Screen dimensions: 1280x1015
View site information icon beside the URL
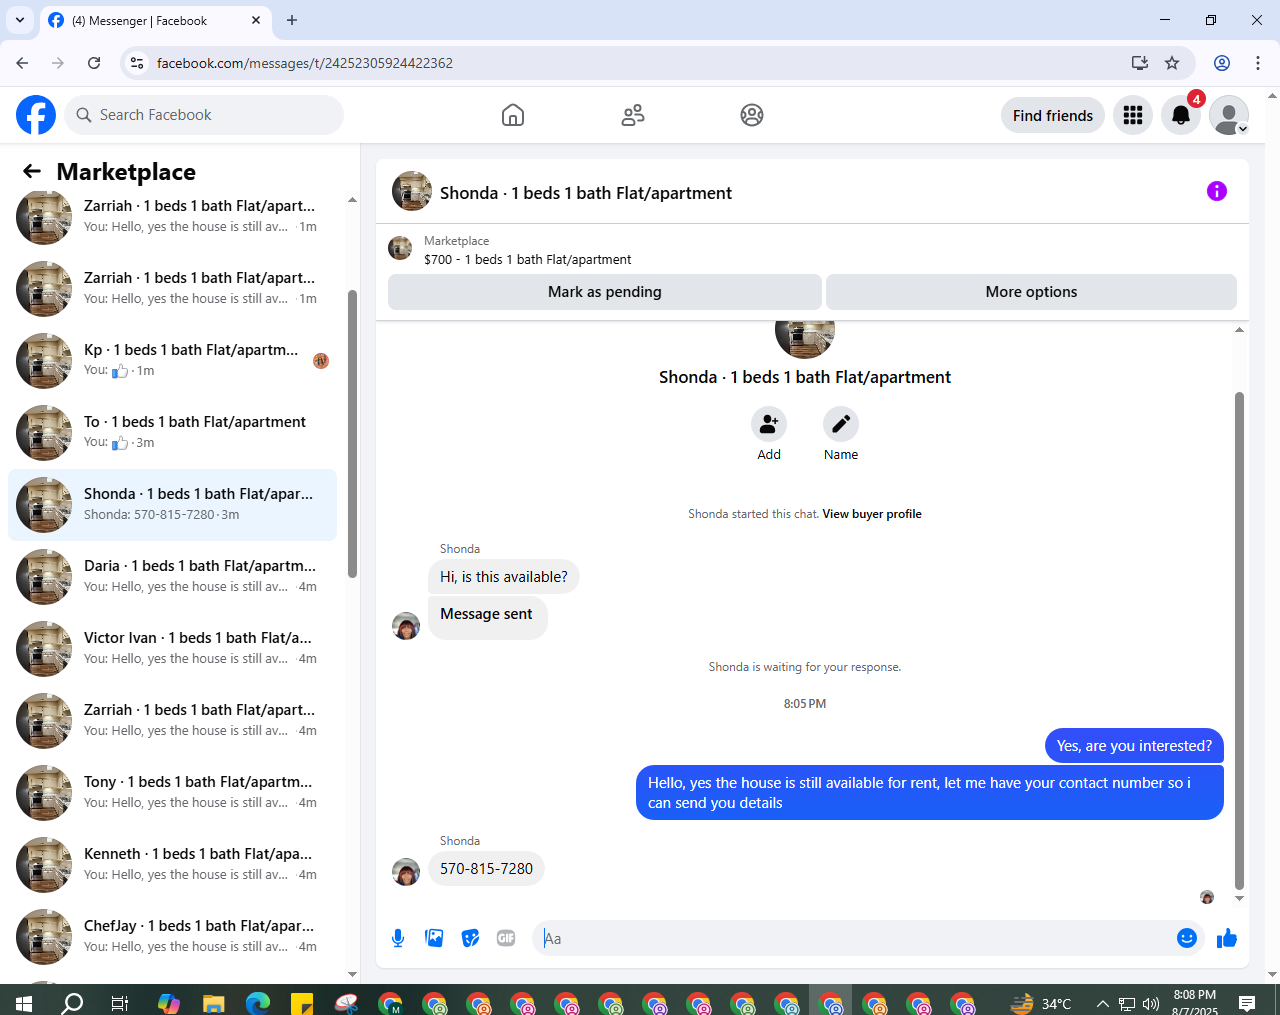coord(137,63)
